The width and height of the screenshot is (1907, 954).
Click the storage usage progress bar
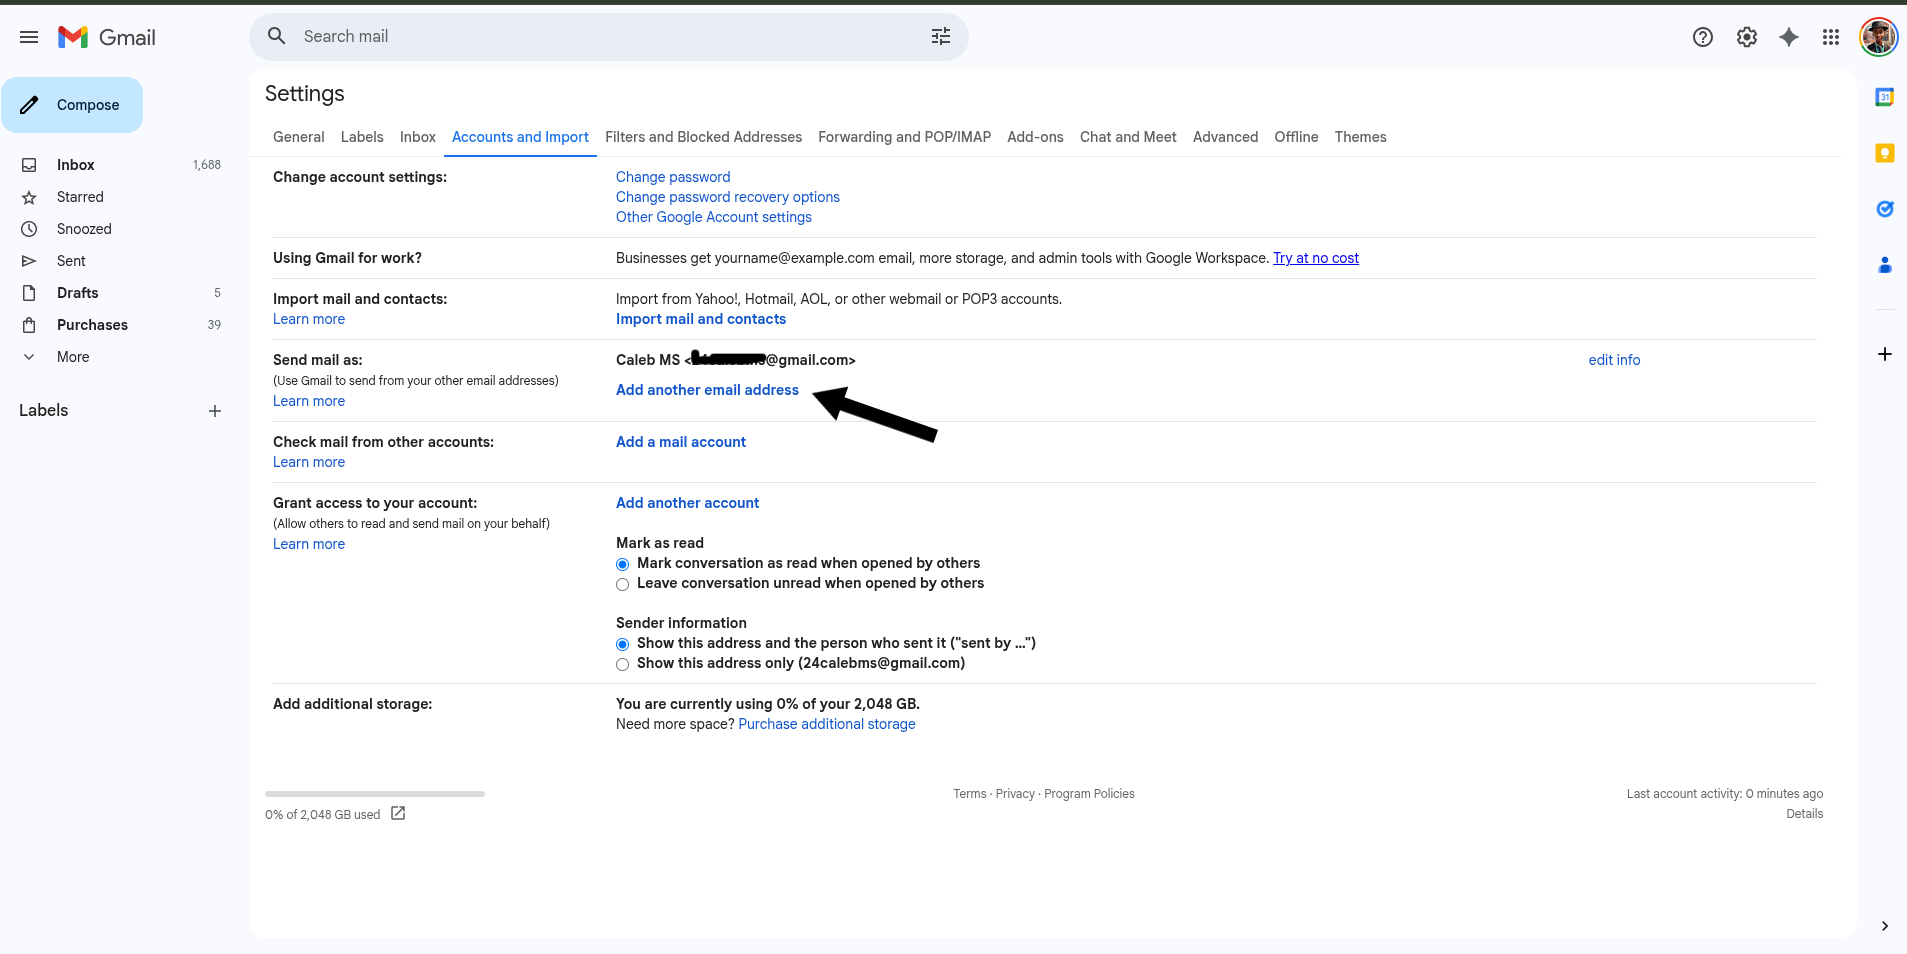tap(375, 794)
